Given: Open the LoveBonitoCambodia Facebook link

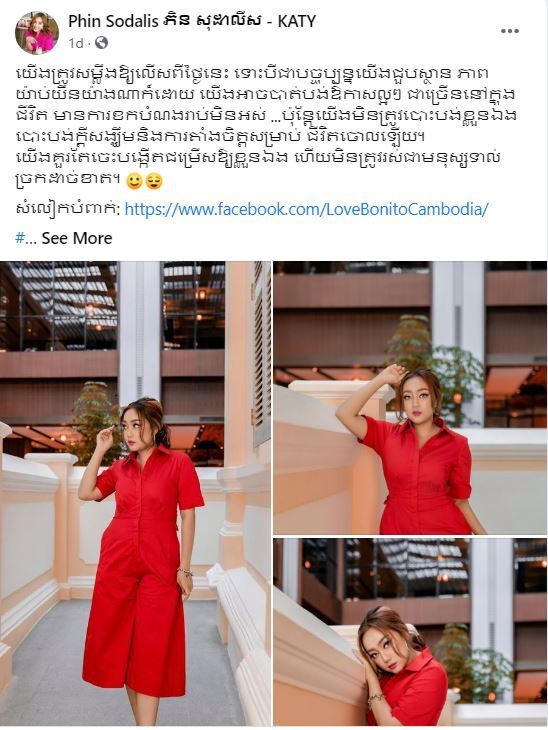Looking at the screenshot, I should click(306, 209).
